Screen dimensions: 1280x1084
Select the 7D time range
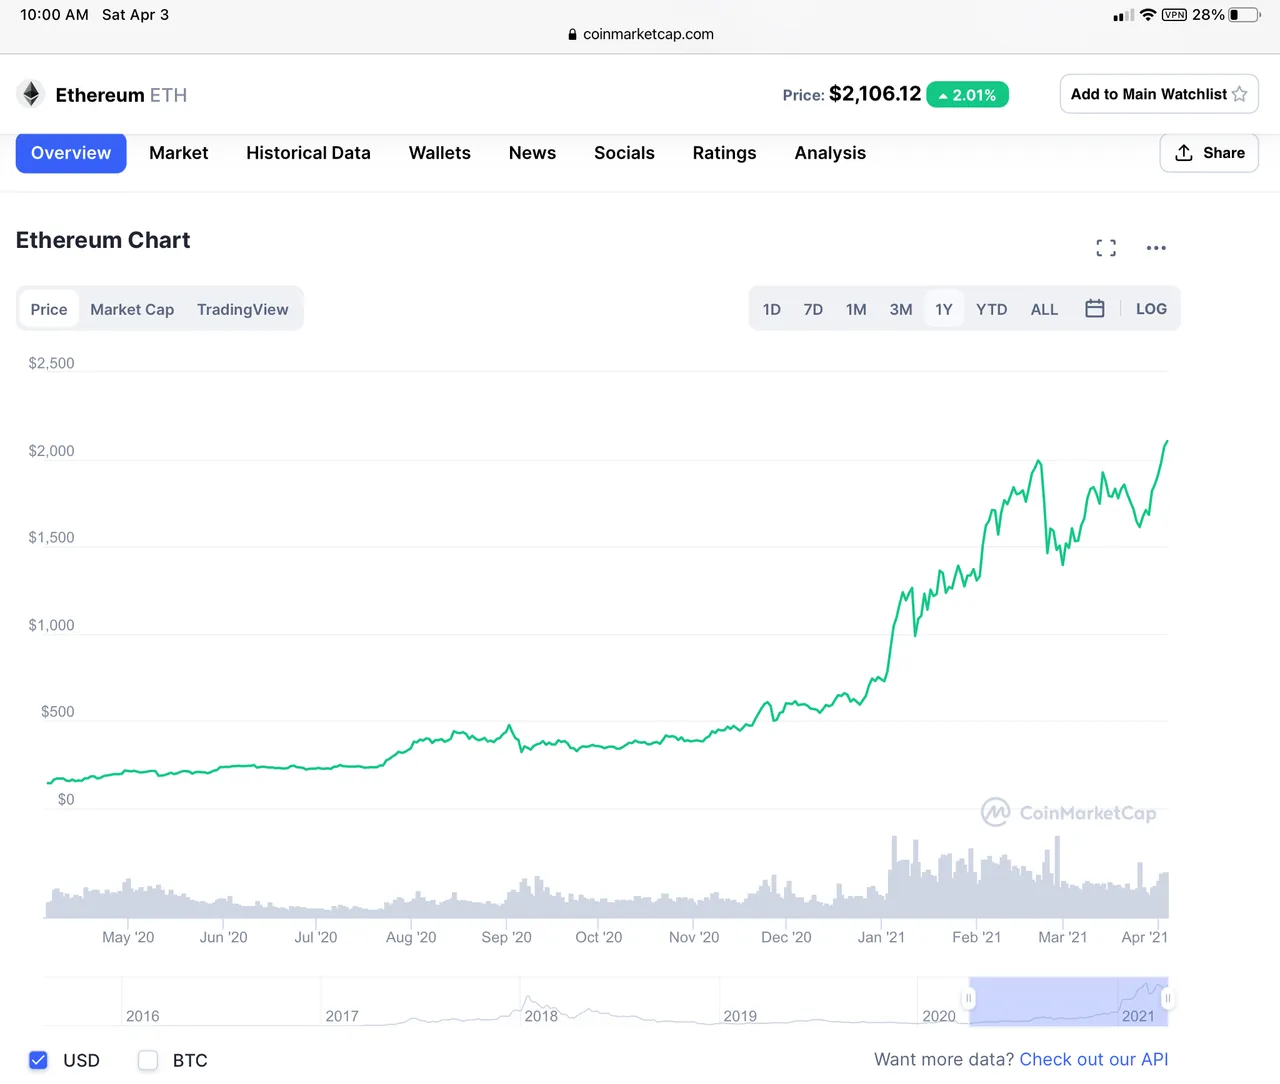point(813,309)
